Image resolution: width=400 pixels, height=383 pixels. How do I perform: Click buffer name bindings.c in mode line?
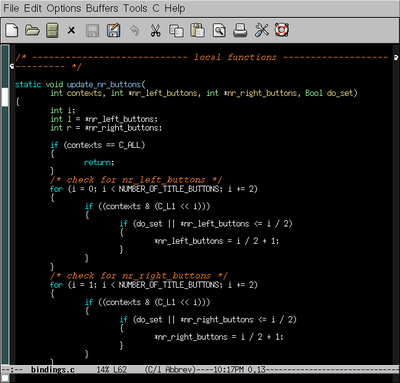pos(53,369)
